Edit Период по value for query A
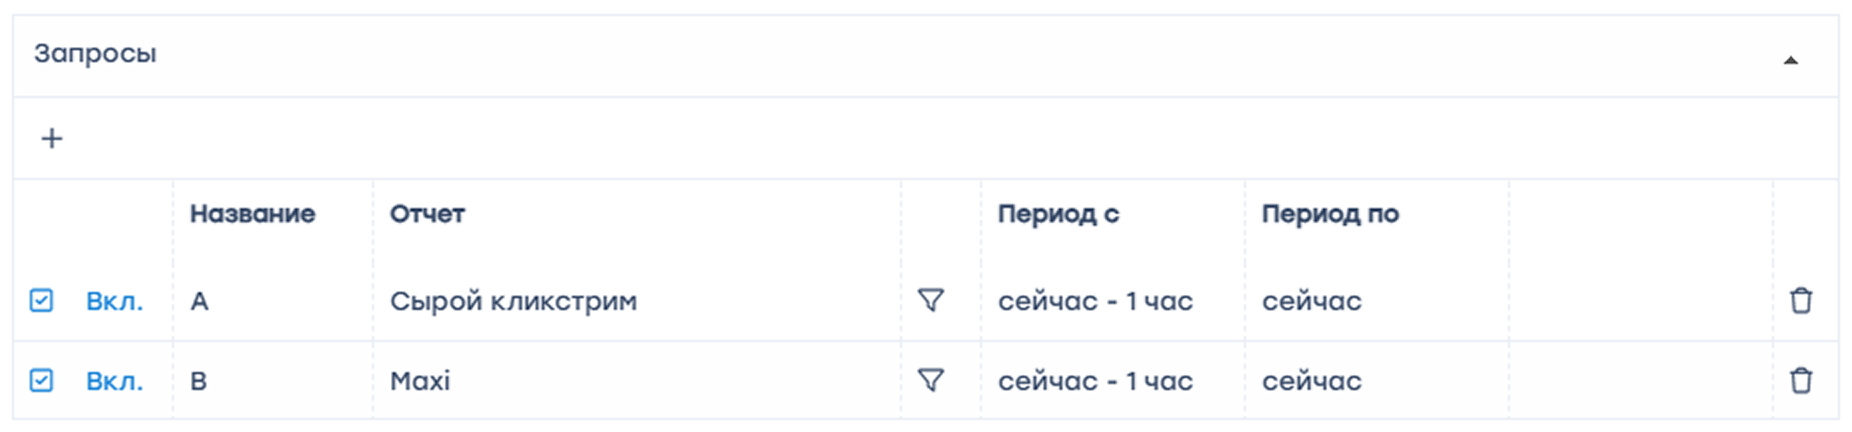 tap(1311, 301)
